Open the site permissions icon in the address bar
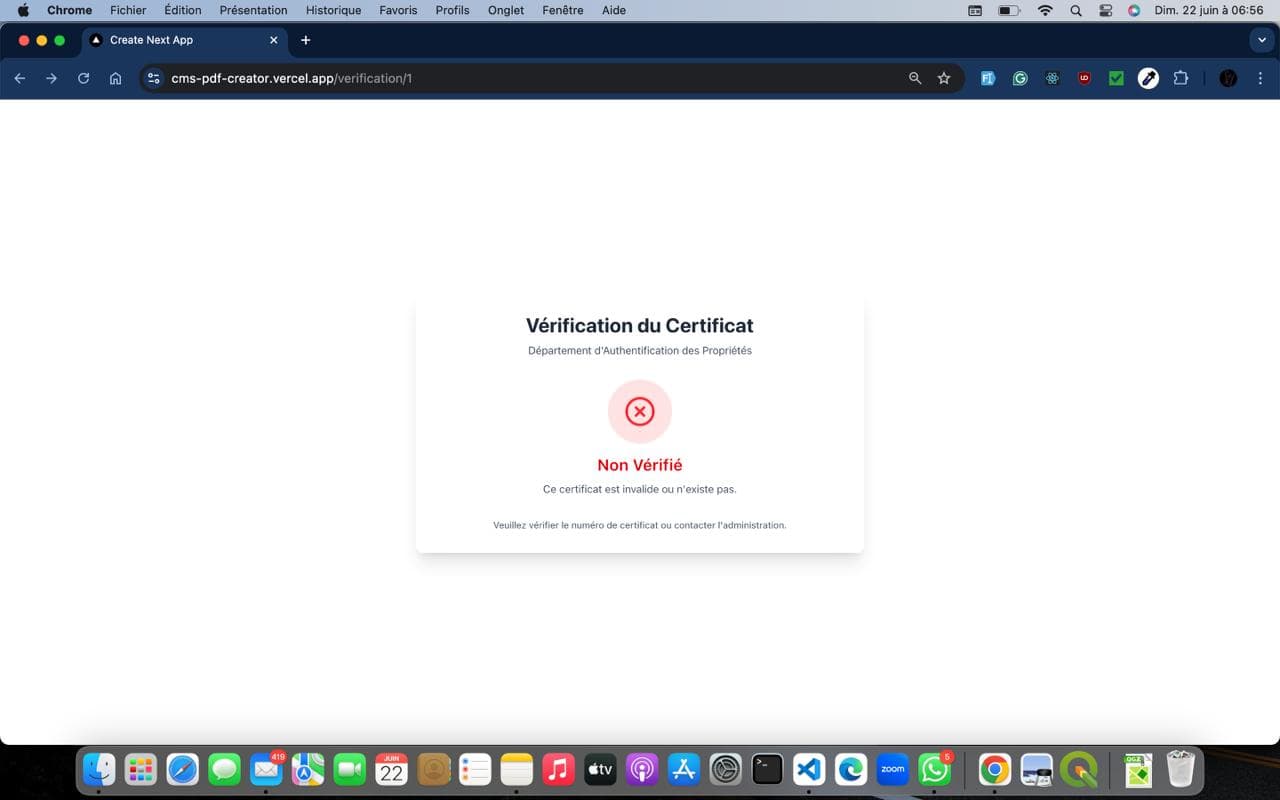 coord(153,78)
